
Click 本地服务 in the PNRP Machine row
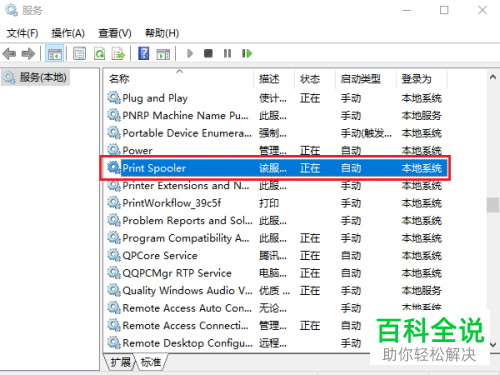coord(421,115)
